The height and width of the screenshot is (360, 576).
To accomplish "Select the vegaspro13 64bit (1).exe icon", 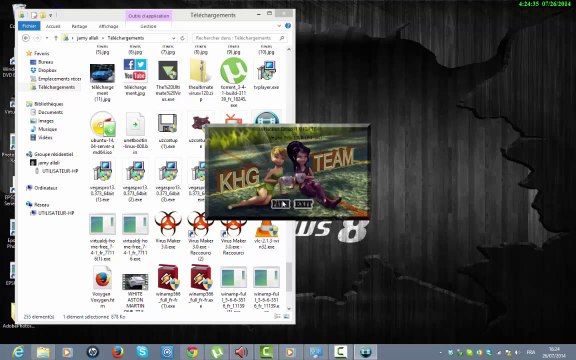I will point(102,171).
